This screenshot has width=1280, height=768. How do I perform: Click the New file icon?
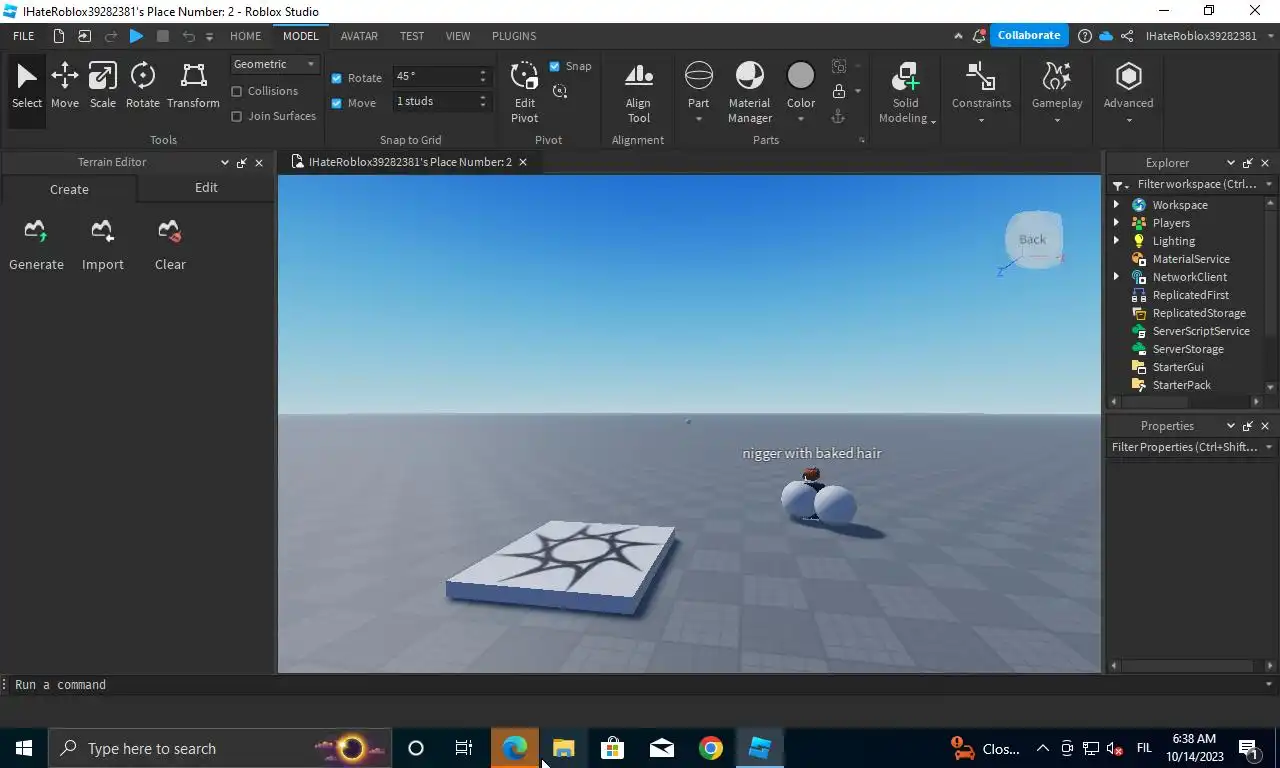click(59, 36)
